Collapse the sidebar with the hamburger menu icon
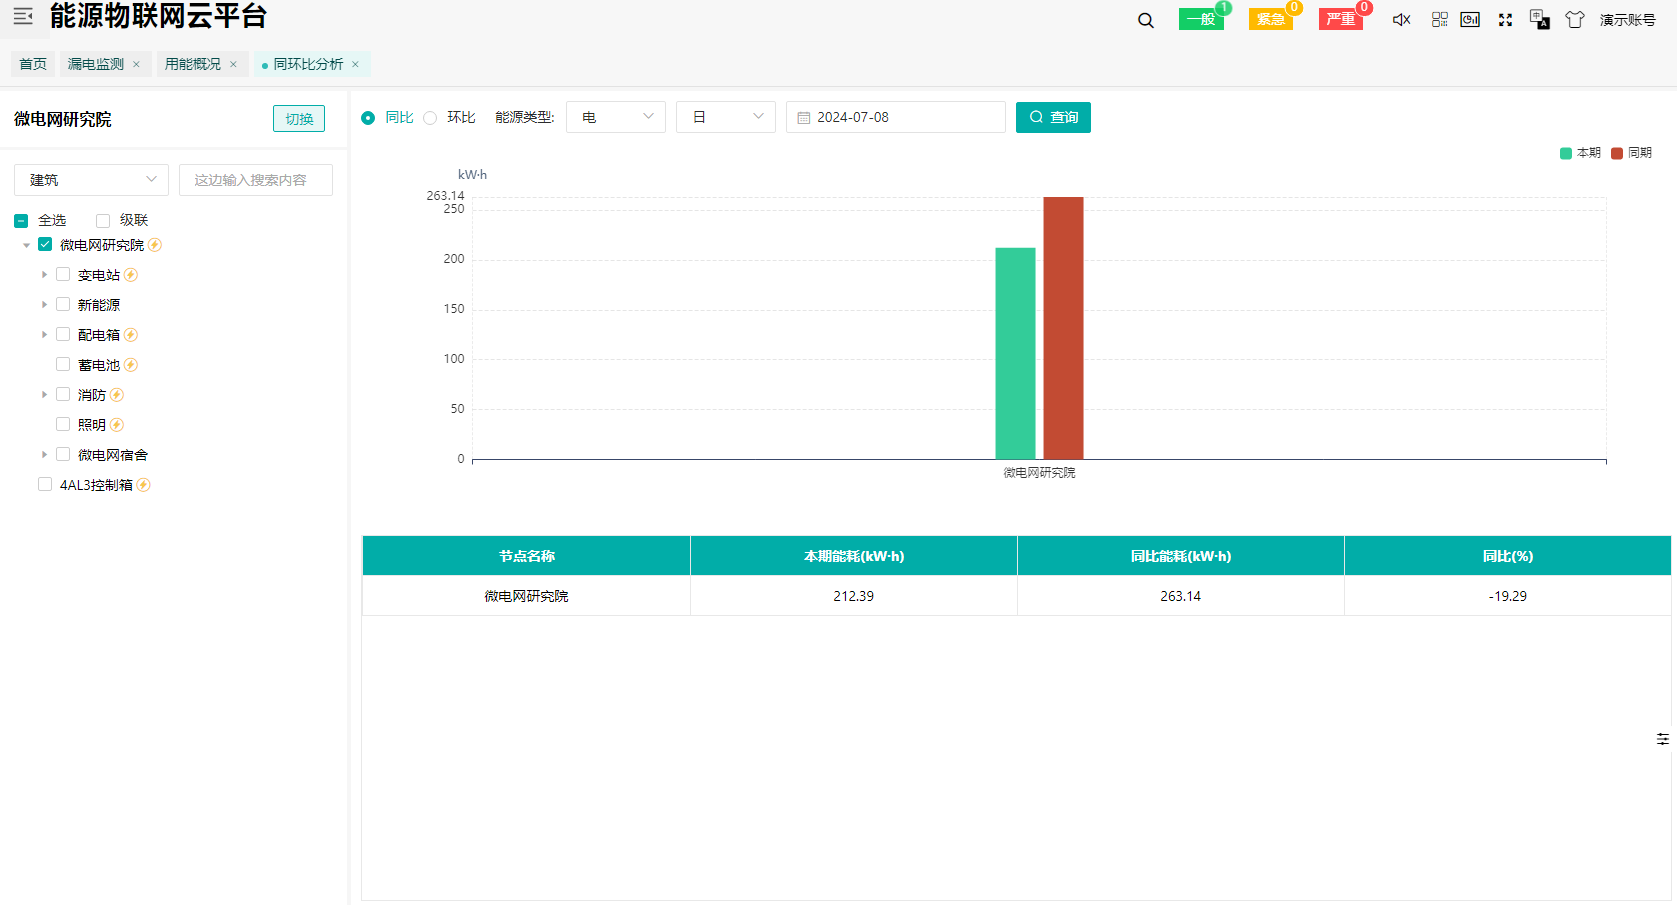 click(23, 16)
